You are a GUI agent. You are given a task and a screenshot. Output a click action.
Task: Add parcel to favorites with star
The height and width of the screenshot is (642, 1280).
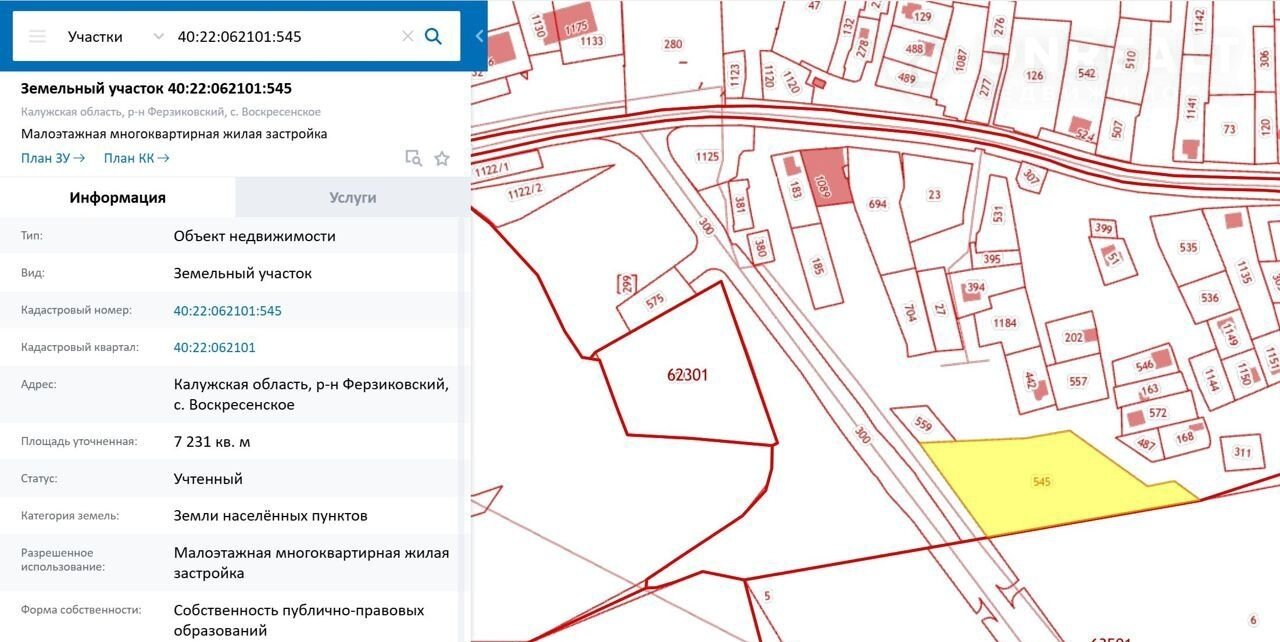pyautogui.click(x=442, y=158)
